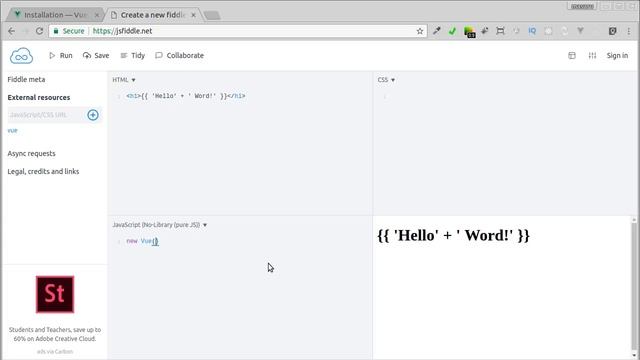
Task: Click into the HTML code line
Action: tap(186, 96)
